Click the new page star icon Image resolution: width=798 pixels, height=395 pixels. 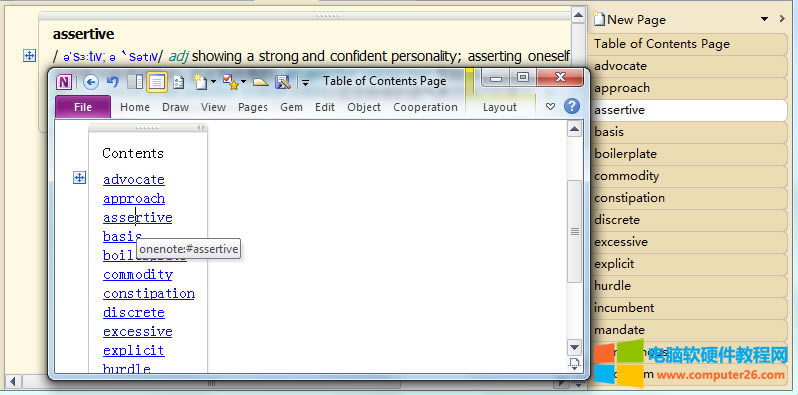[201, 82]
